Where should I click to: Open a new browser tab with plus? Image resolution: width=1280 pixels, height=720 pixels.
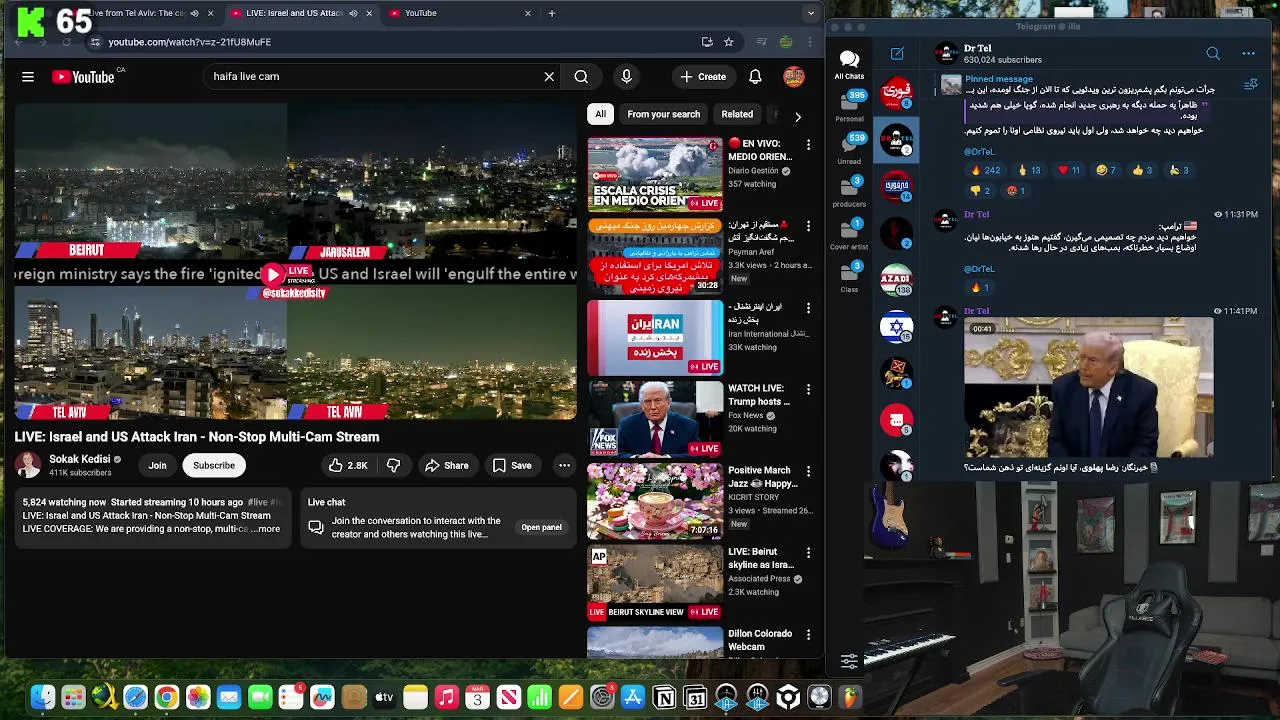(551, 14)
